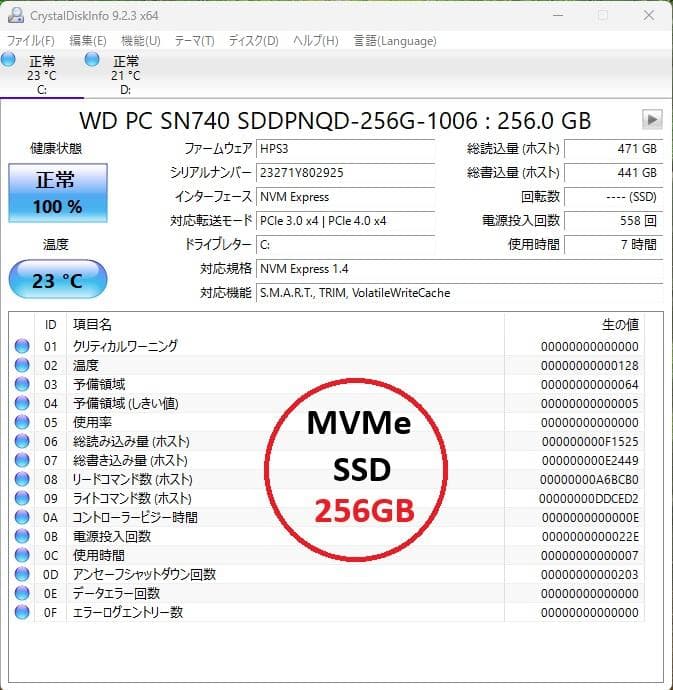Image resolution: width=673 pixels, height=690 pixels.
Task: Open the 編集(E) menu
Action: point(88,41)
